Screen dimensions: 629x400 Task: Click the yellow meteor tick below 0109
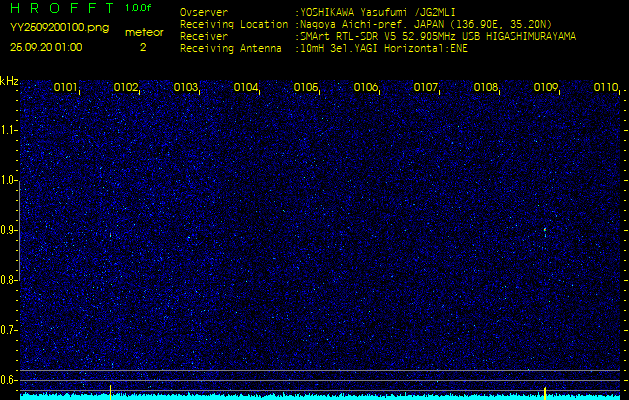click(x=544, y=388)
